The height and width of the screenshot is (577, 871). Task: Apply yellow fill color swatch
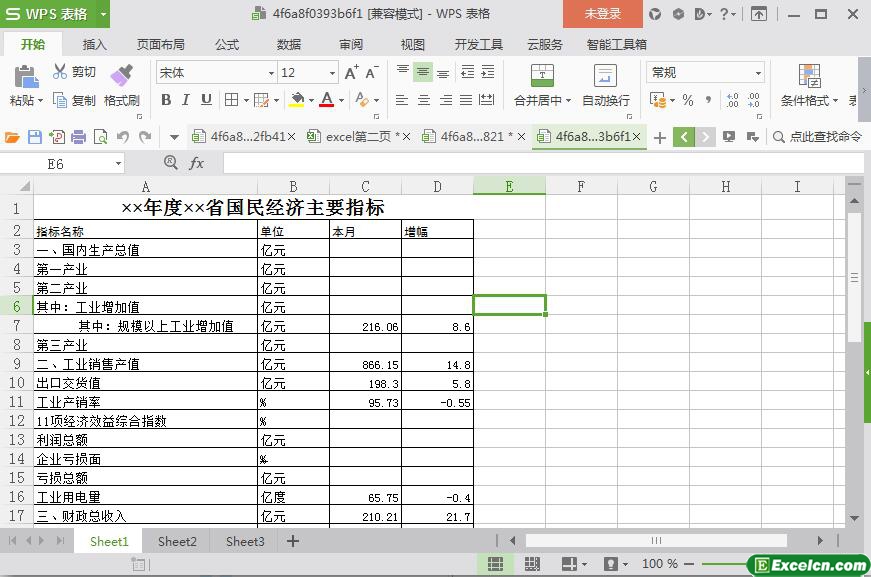[297, 100]
